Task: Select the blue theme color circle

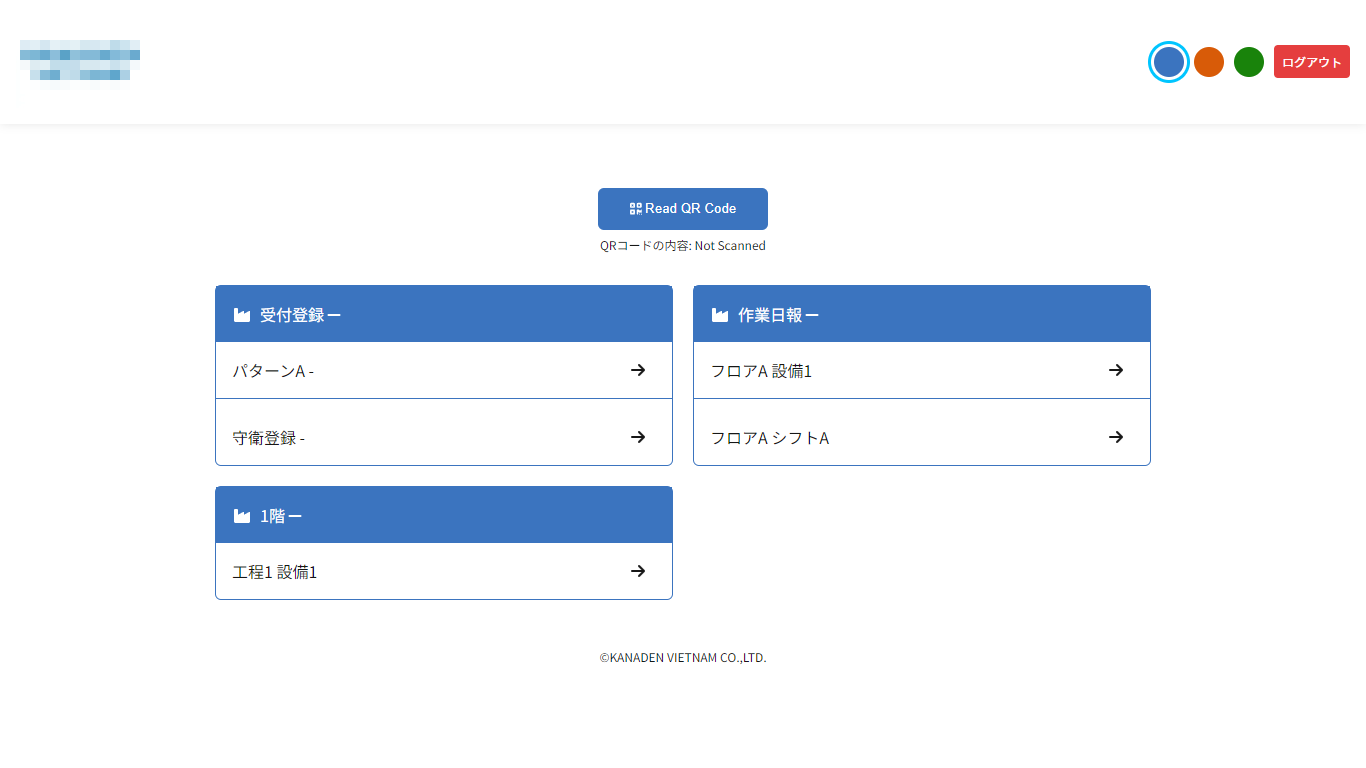Action: click(1168, 62)
